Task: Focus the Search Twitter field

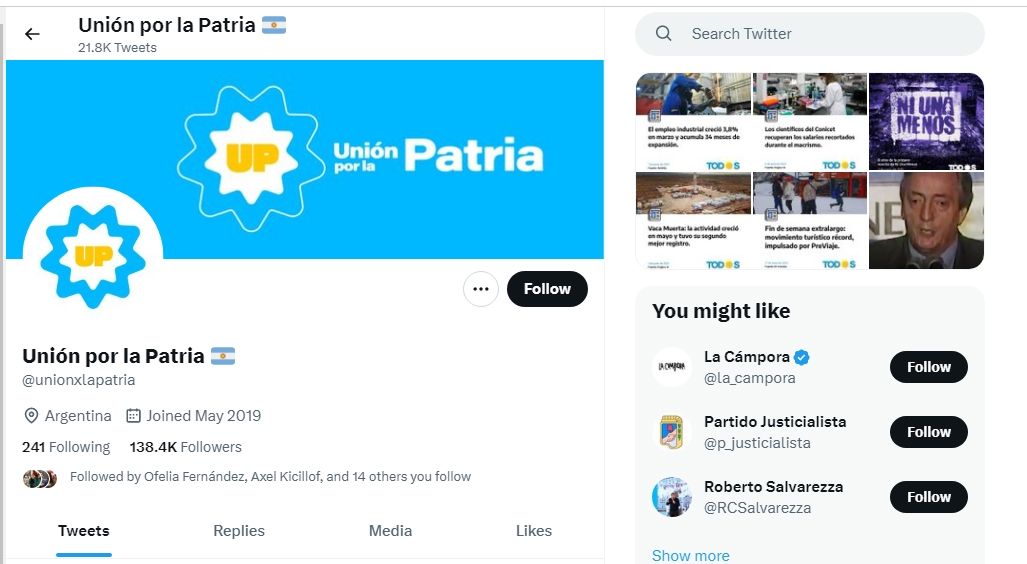Action: [x=810, y=33]
